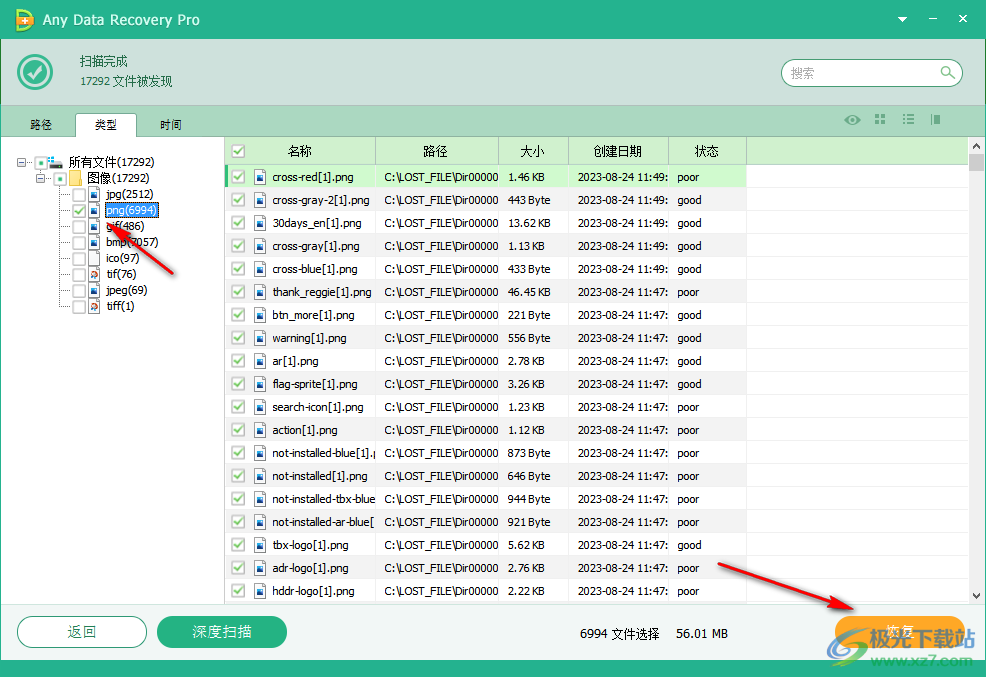This screenshot has height=677, width=986.
Task: Click the orange 恢复 recover button
Action: coord(900,632)
